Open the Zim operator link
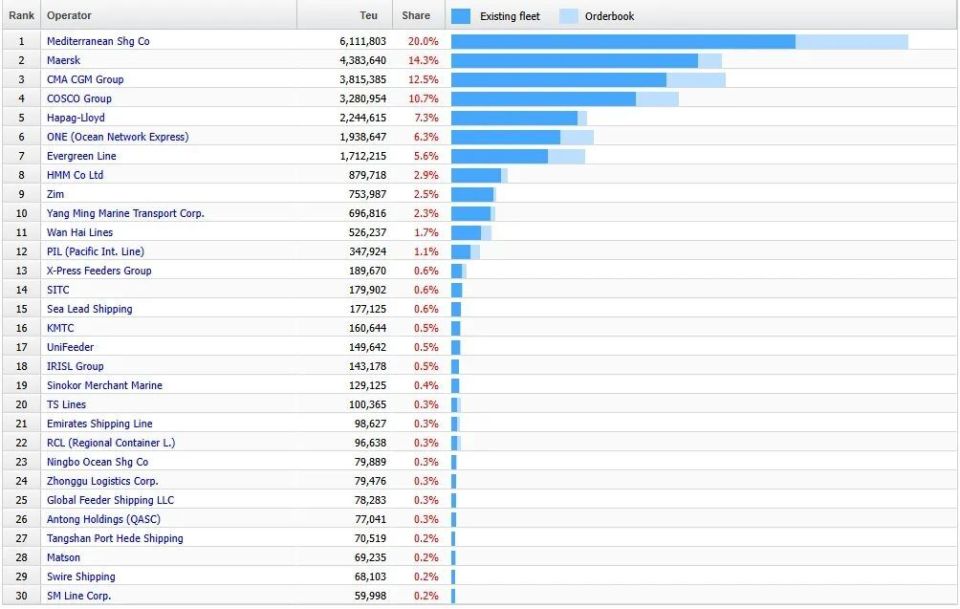 coord(55,194)
